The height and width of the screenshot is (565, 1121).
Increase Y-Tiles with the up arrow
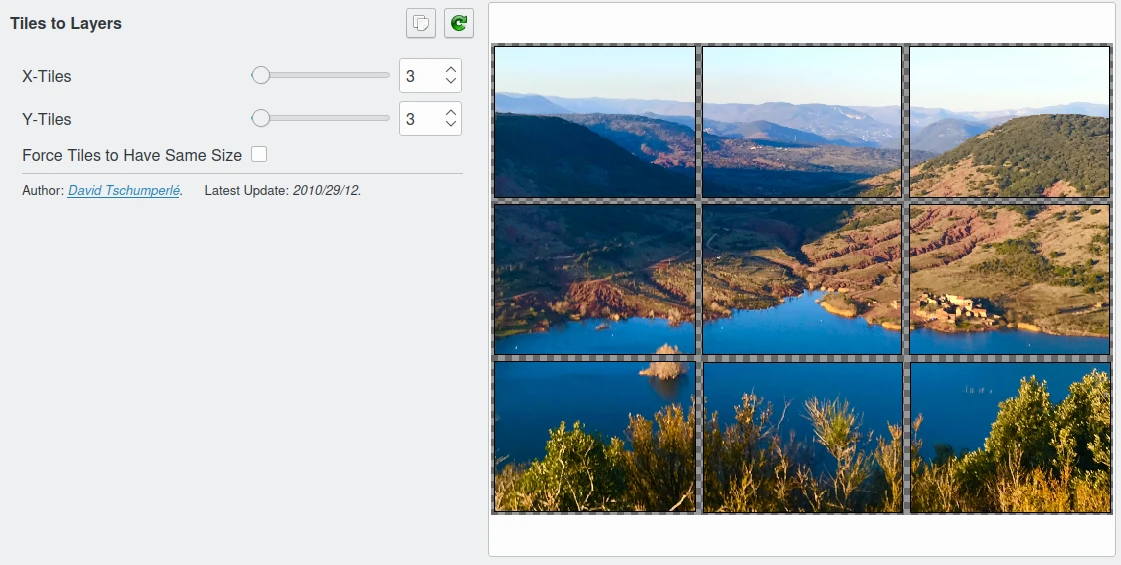pyautogui.click(x=451, y=112)
